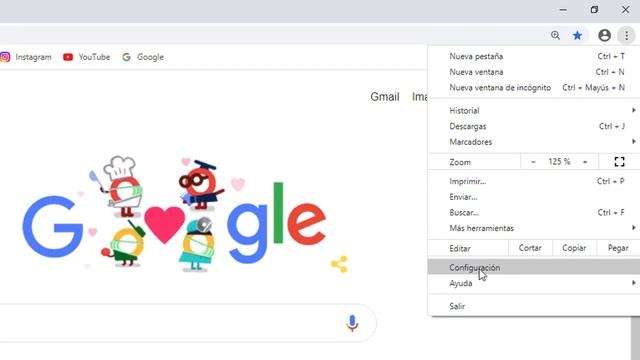The height and width of the screenshot is (360, 640).
Task: Choose Buscar... in the menu
Action: [x=534, y=213]
